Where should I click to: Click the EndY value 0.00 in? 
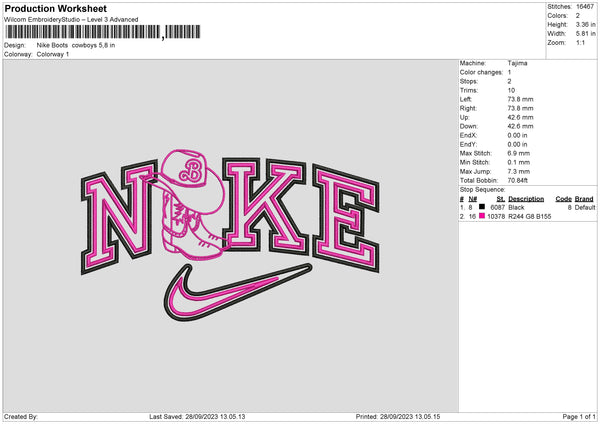pos(517,144)
